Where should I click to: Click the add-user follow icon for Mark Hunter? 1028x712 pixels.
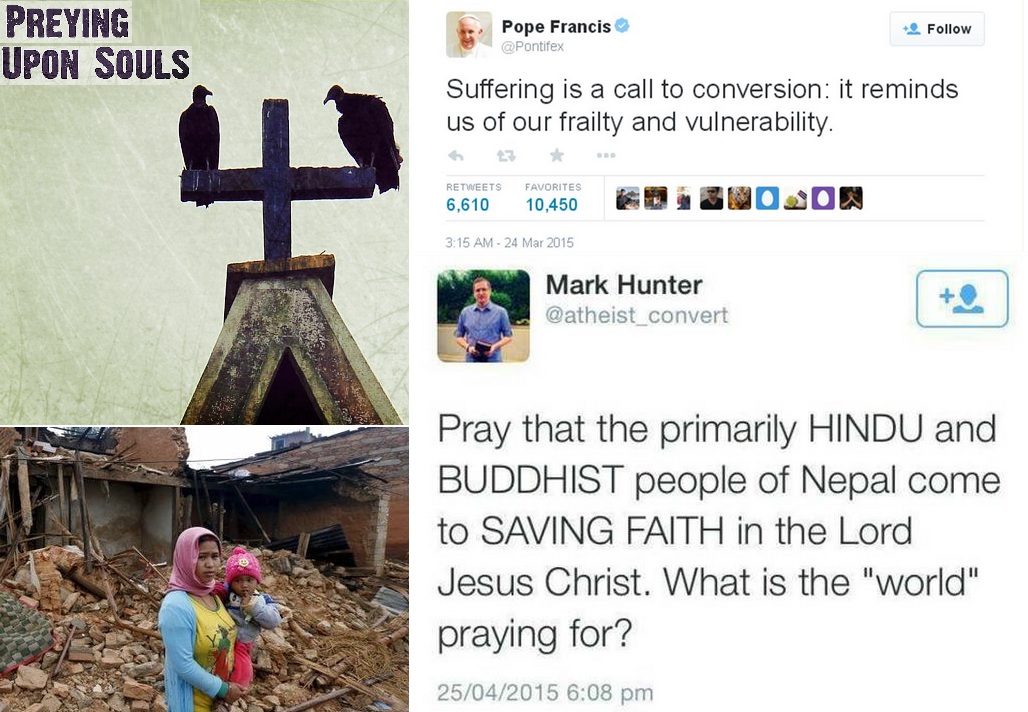tap(962, 298)
